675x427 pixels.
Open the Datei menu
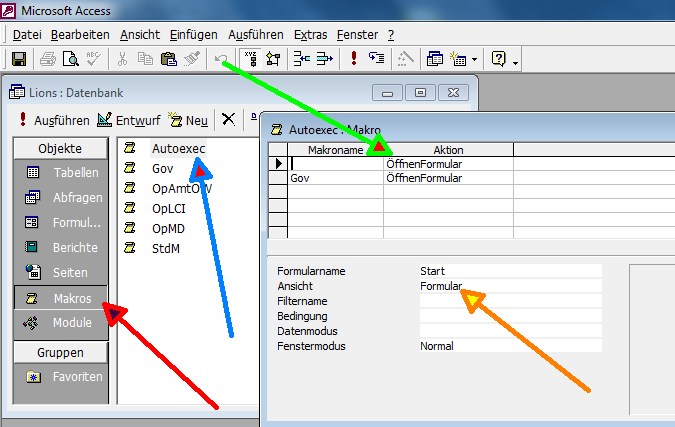pyautogui.click(x=27, y=35)
